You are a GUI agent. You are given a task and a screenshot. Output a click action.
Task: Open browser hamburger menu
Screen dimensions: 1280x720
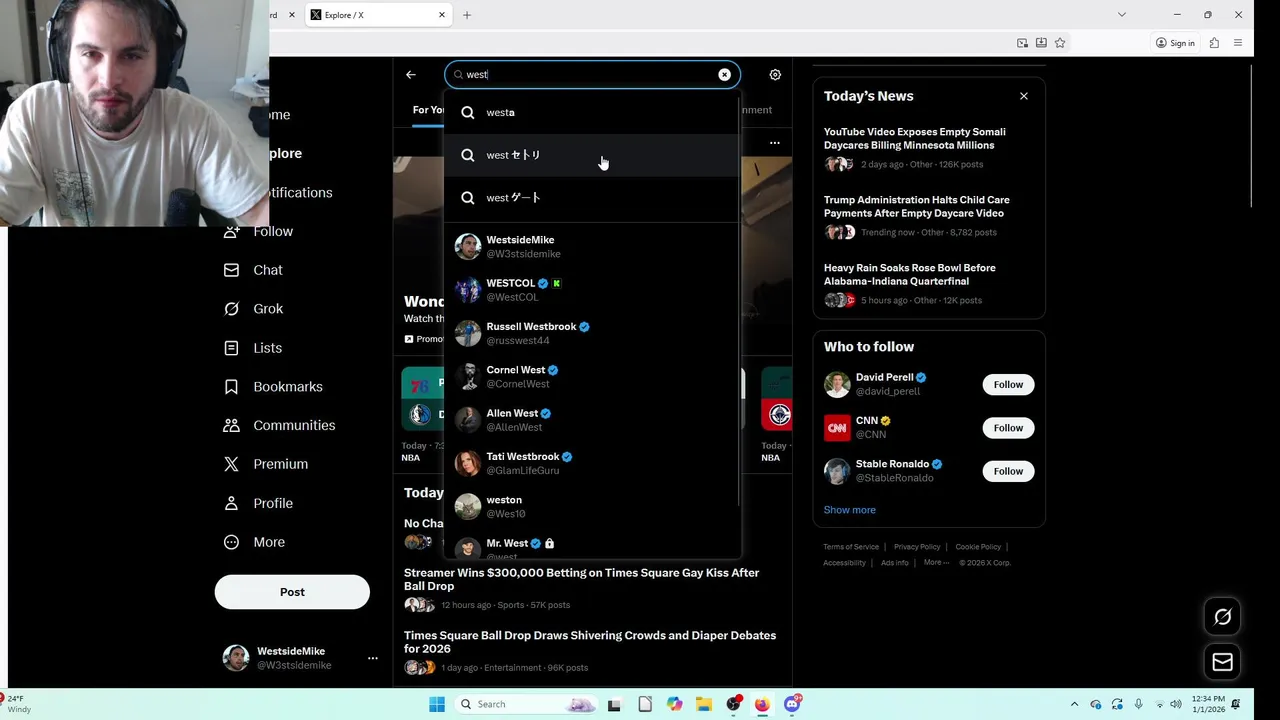point(1238,43)
